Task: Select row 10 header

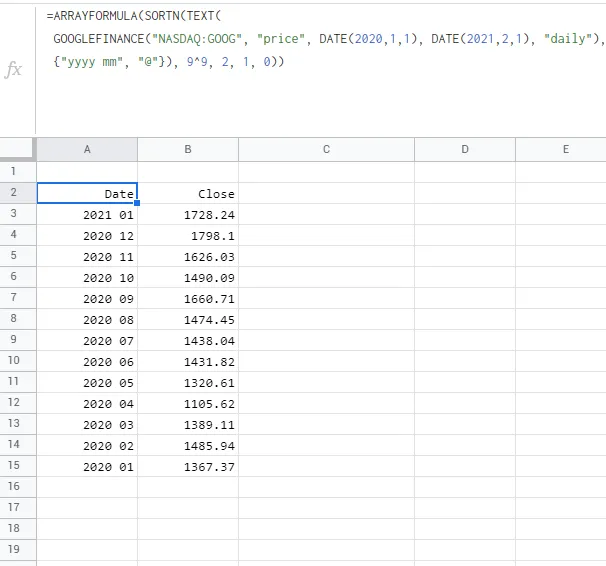Action: pyautogui.click(x=18, y=360)
